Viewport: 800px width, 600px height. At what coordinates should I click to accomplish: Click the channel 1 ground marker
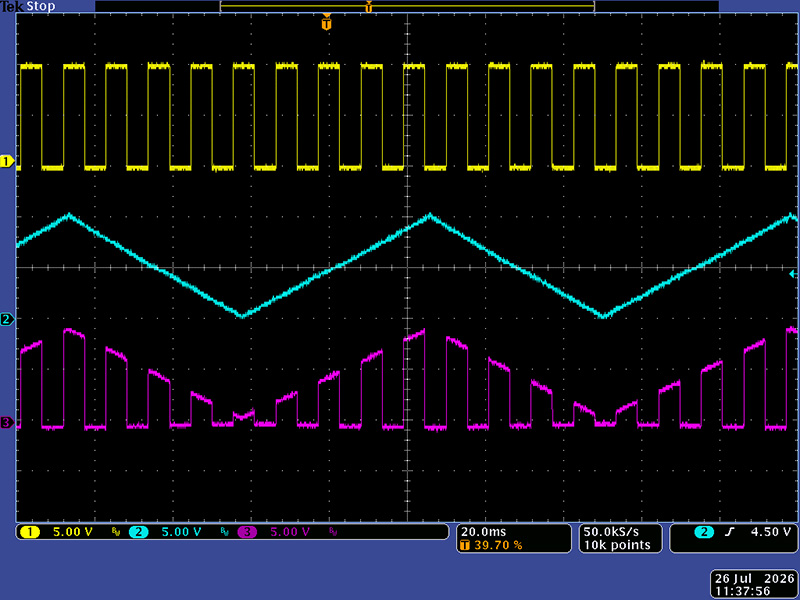pos(7,162)
